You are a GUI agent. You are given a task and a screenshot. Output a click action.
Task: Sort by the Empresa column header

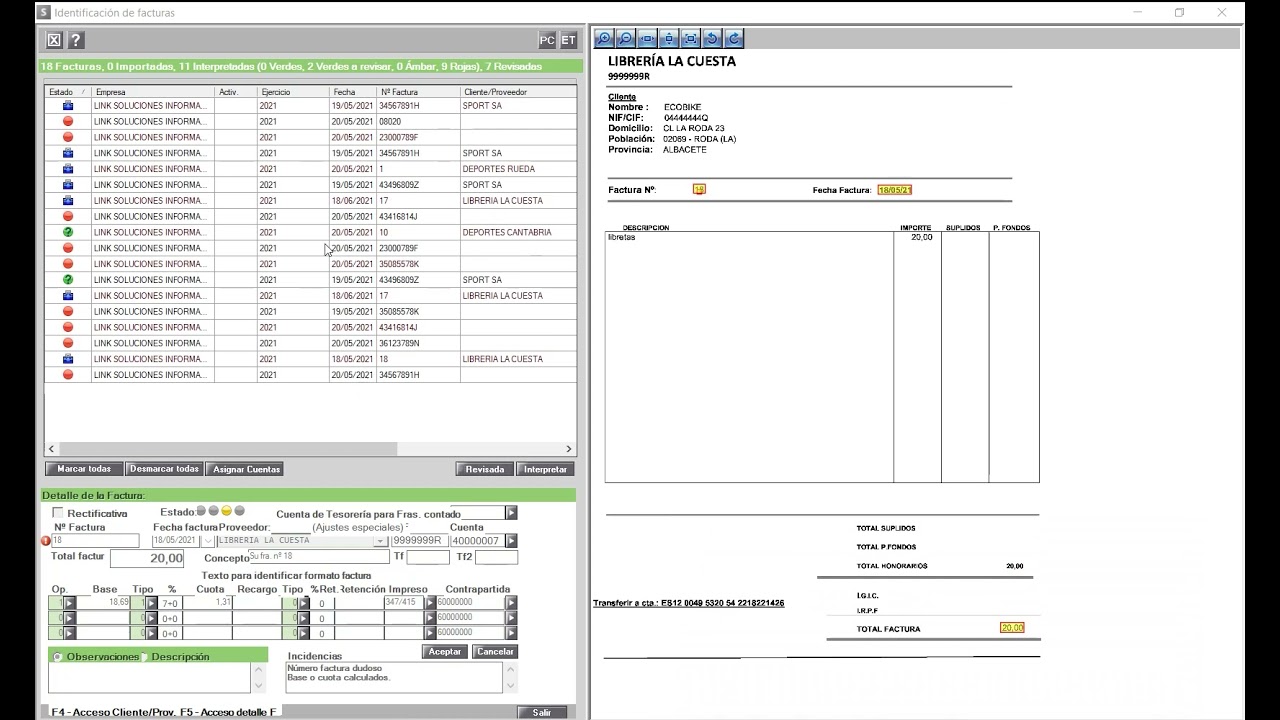tap(153, 92)
